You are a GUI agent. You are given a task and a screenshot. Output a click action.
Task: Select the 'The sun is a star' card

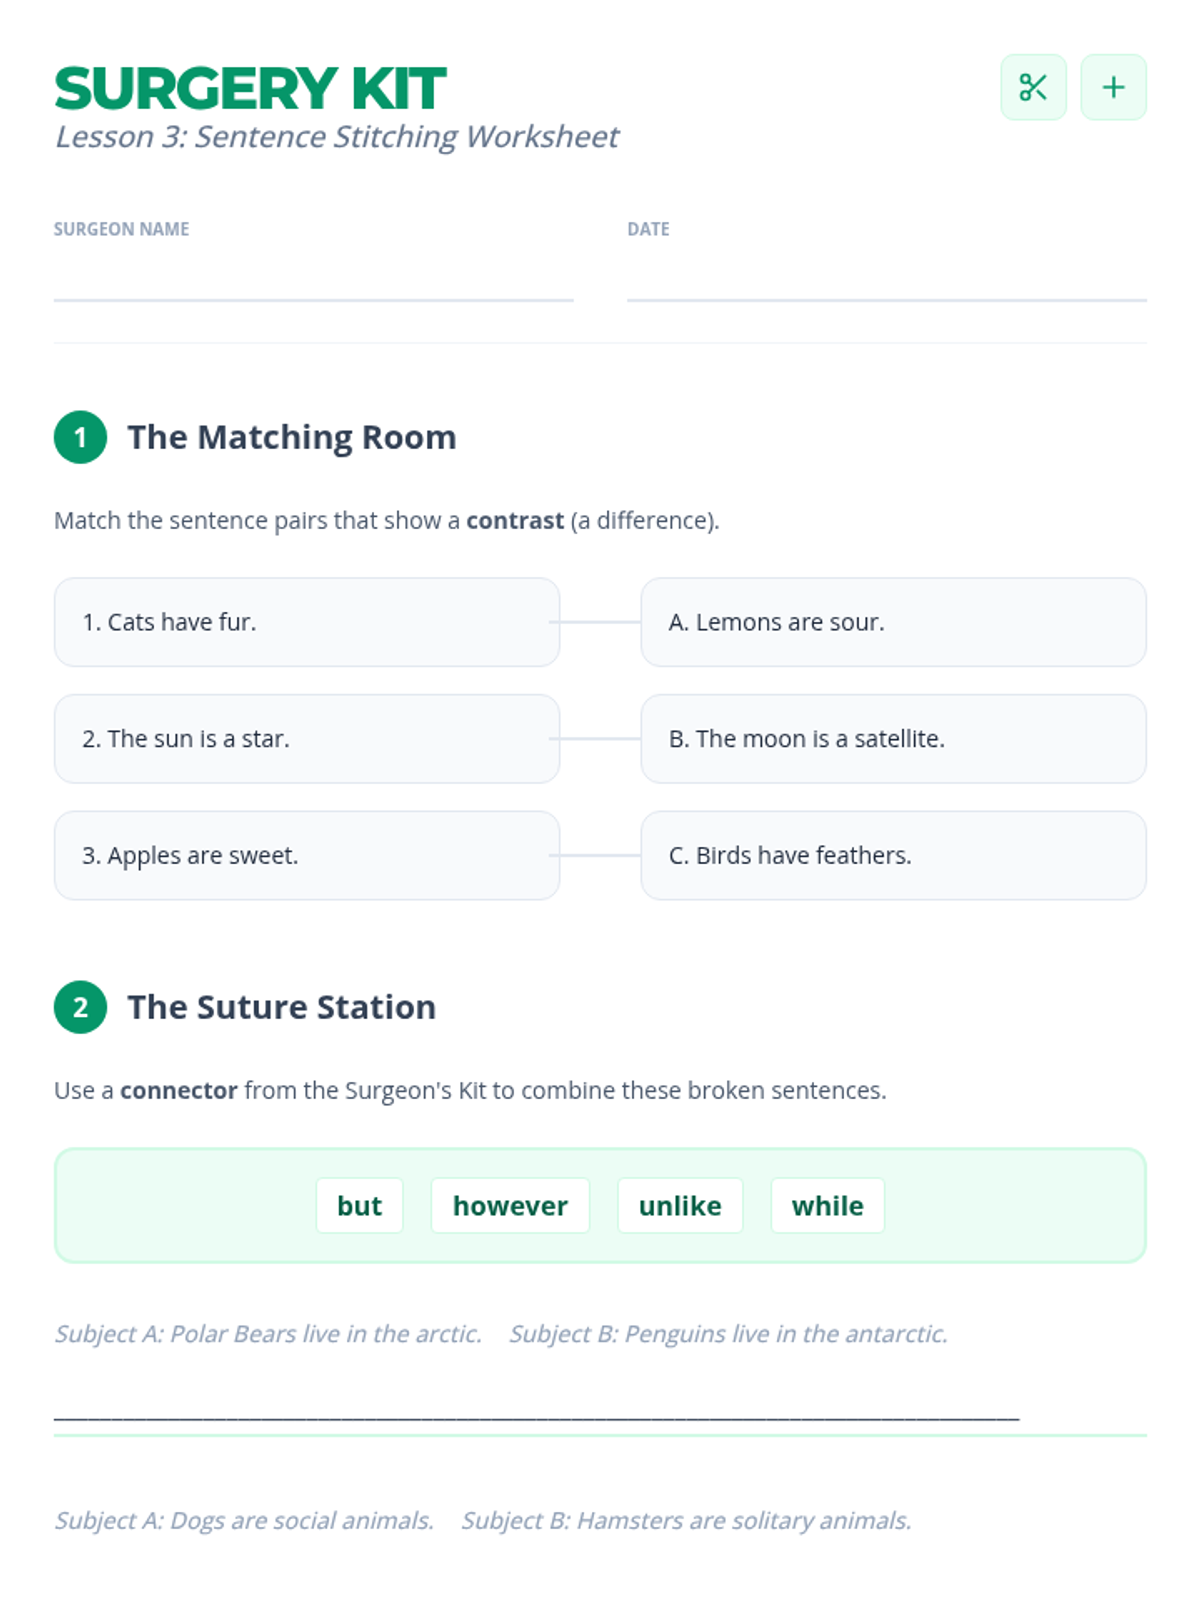[306, 739]
